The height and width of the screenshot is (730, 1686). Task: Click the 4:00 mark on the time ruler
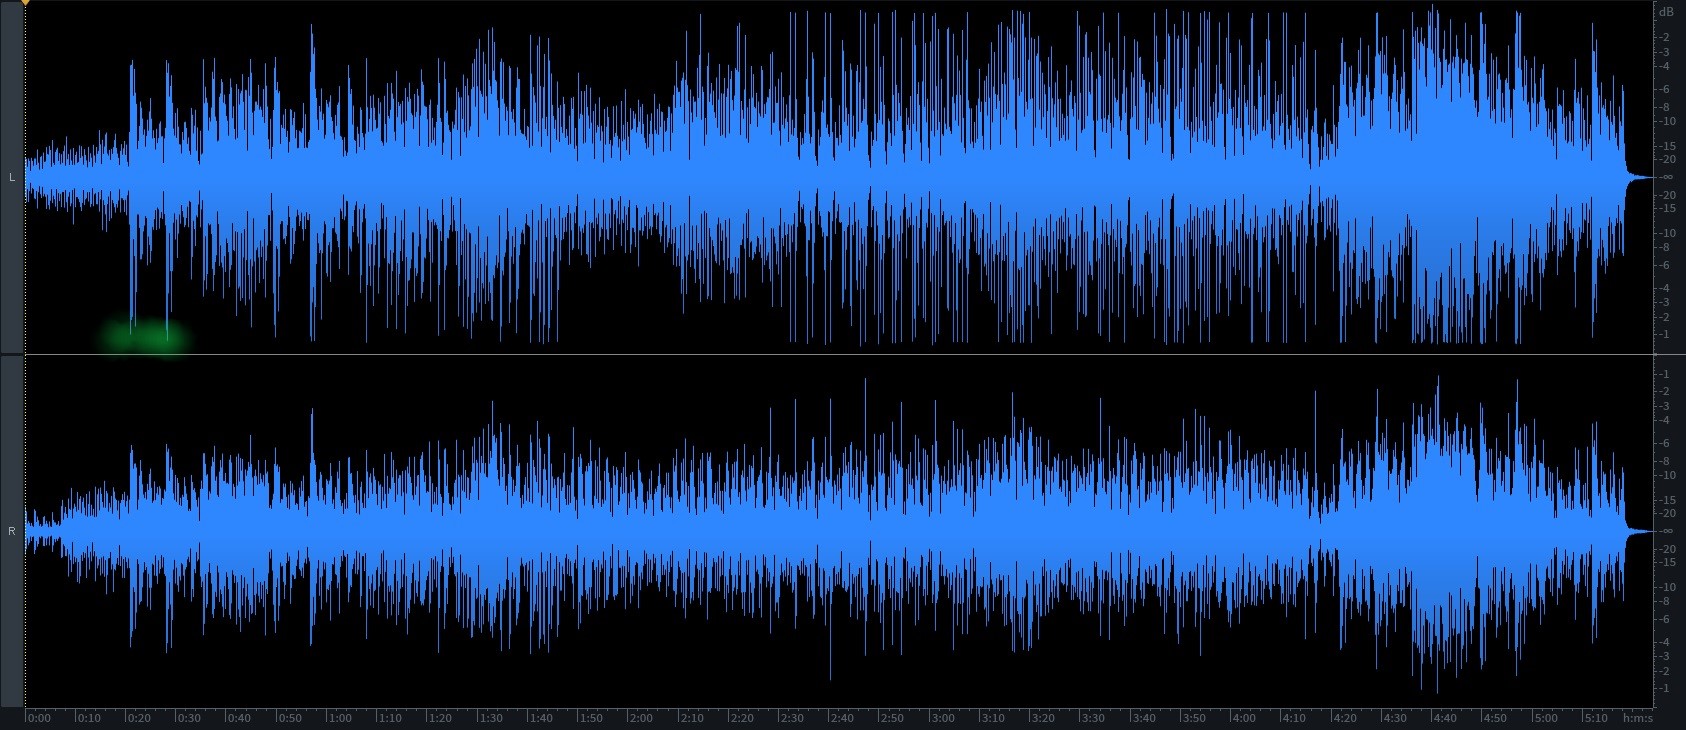click(1243, 718)
